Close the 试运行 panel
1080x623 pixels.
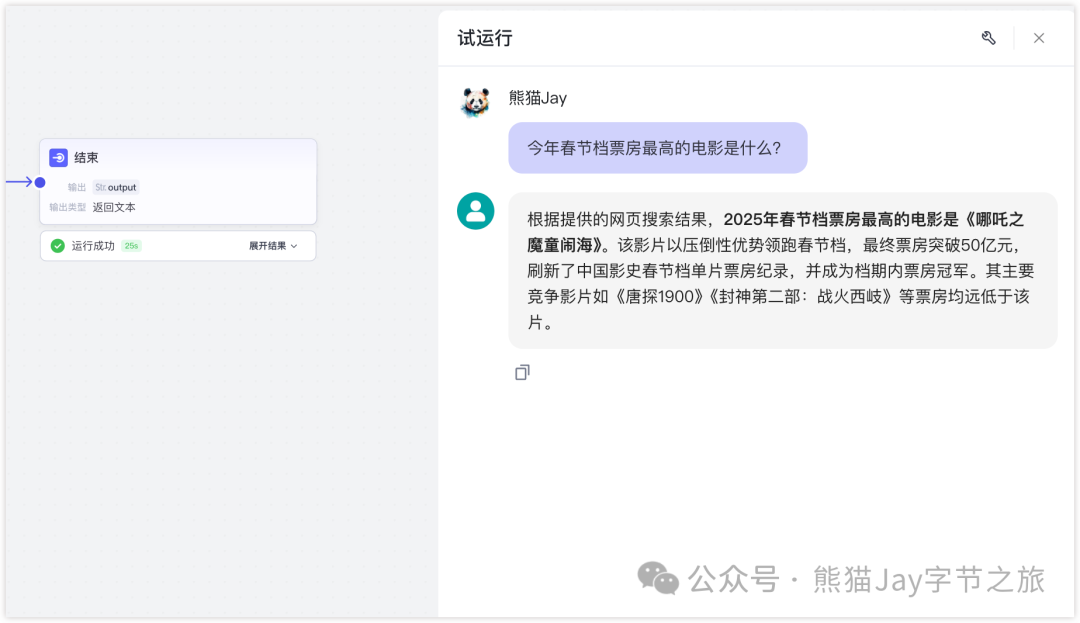[x=1039, y=38]
